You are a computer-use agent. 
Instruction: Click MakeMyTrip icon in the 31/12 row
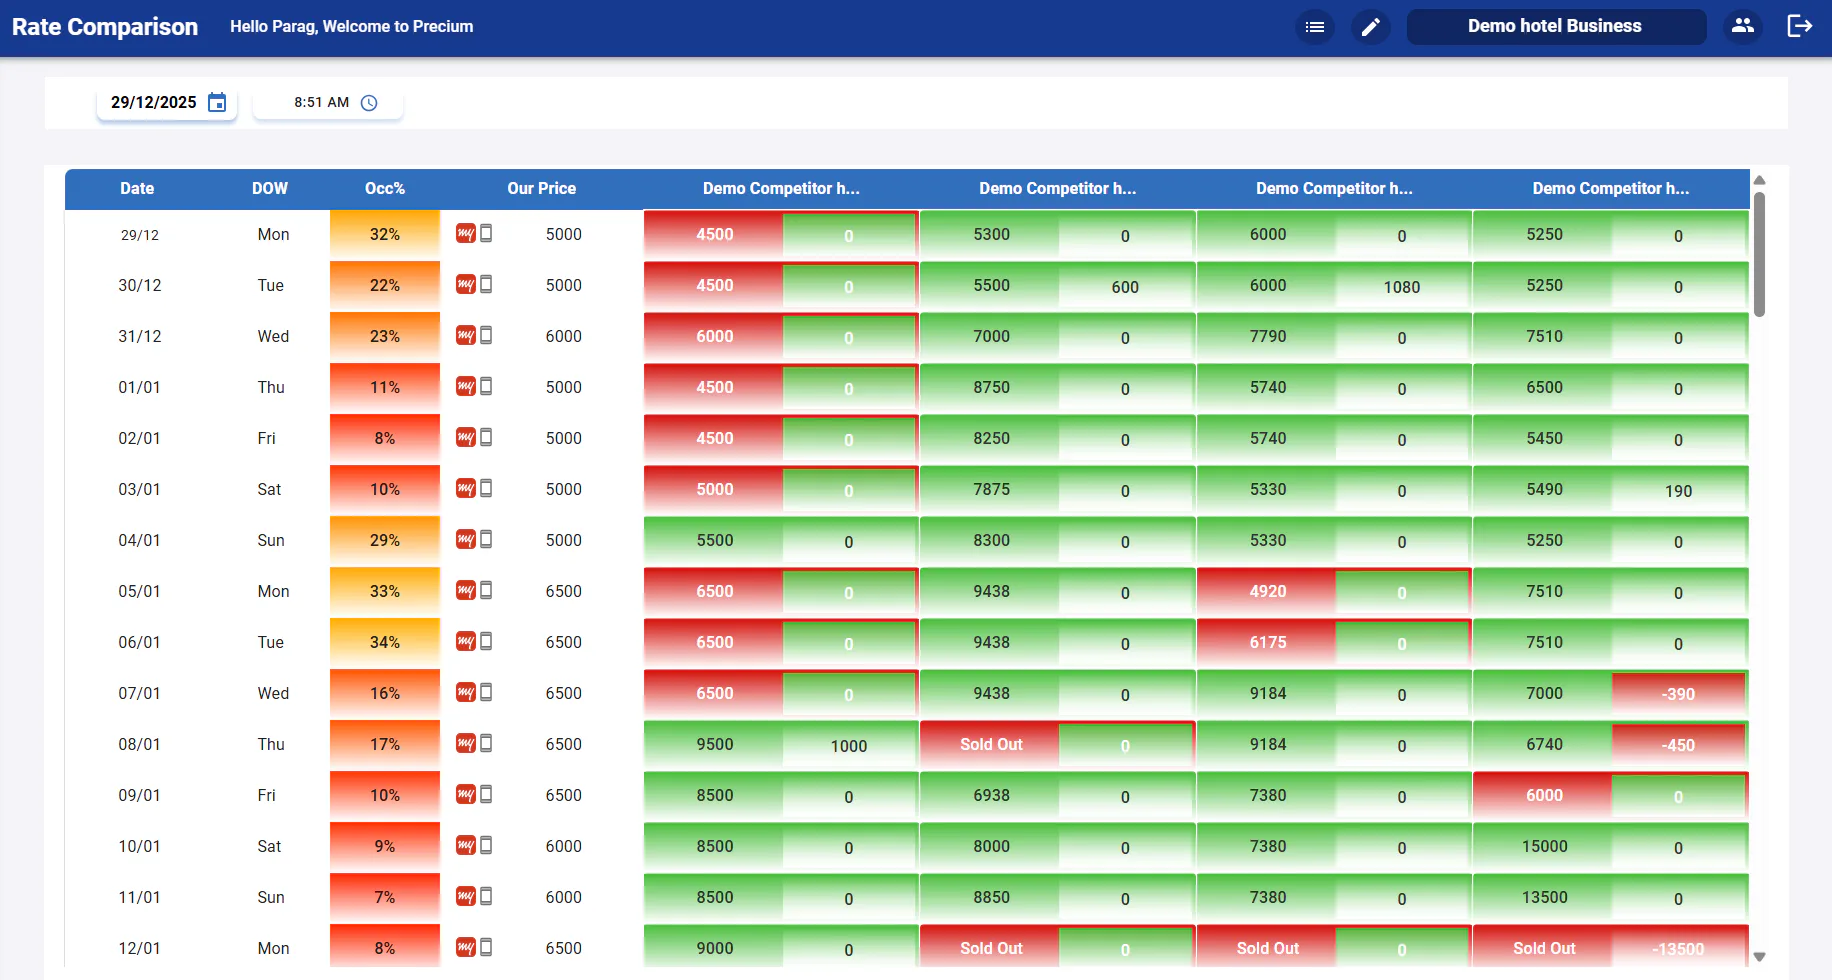coord(465,335)
